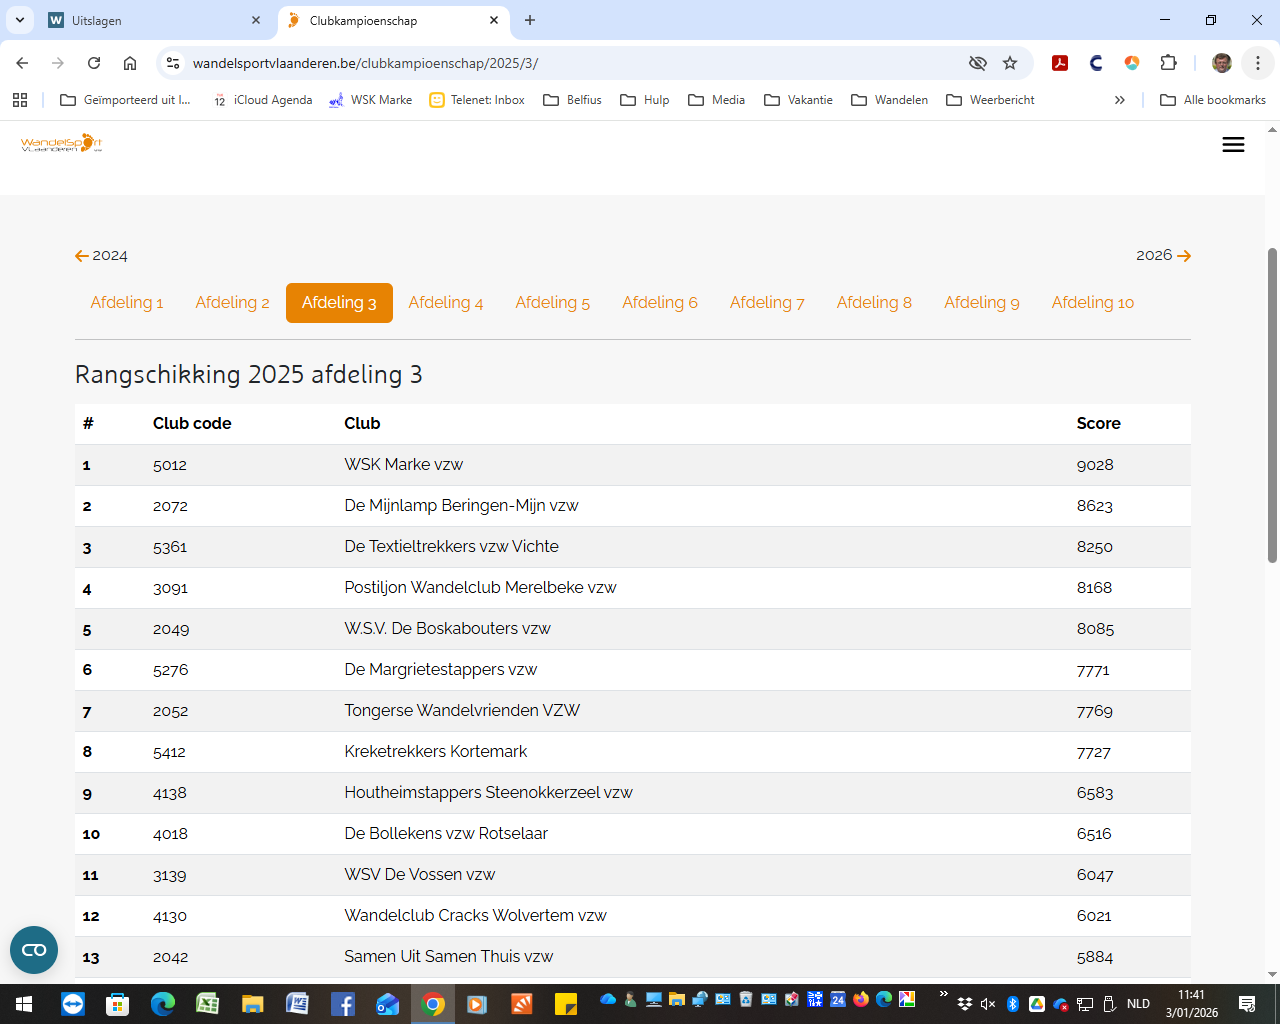Go to the next year 2026 link
Image resolution: width=1280 pixels, height=1024 pixels.
(1163, 256)
